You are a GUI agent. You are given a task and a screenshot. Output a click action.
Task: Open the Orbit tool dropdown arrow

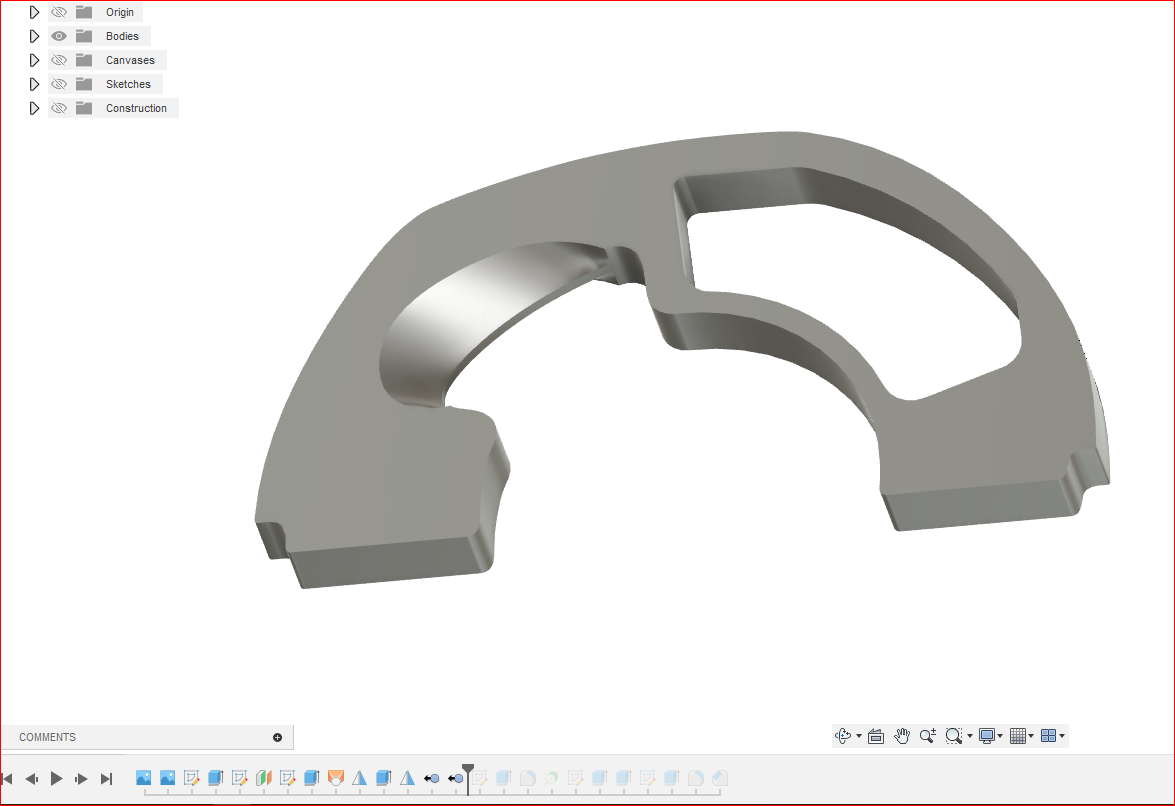click(x=859, y=735)
